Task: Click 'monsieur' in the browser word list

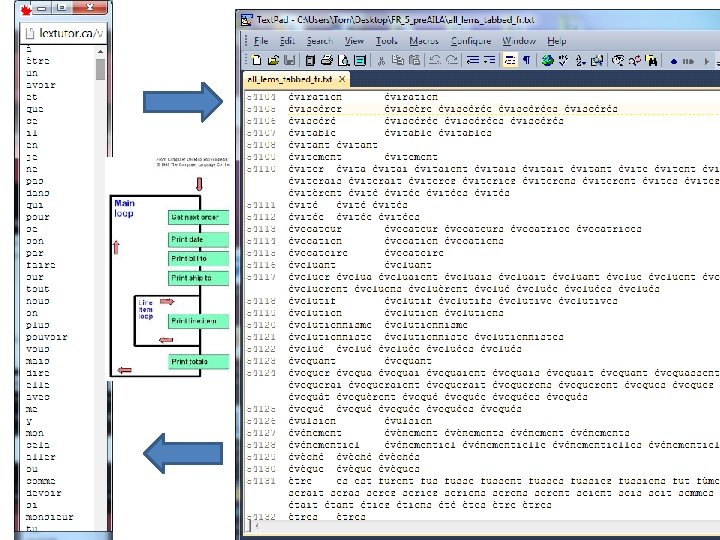Action: point(50,517)
